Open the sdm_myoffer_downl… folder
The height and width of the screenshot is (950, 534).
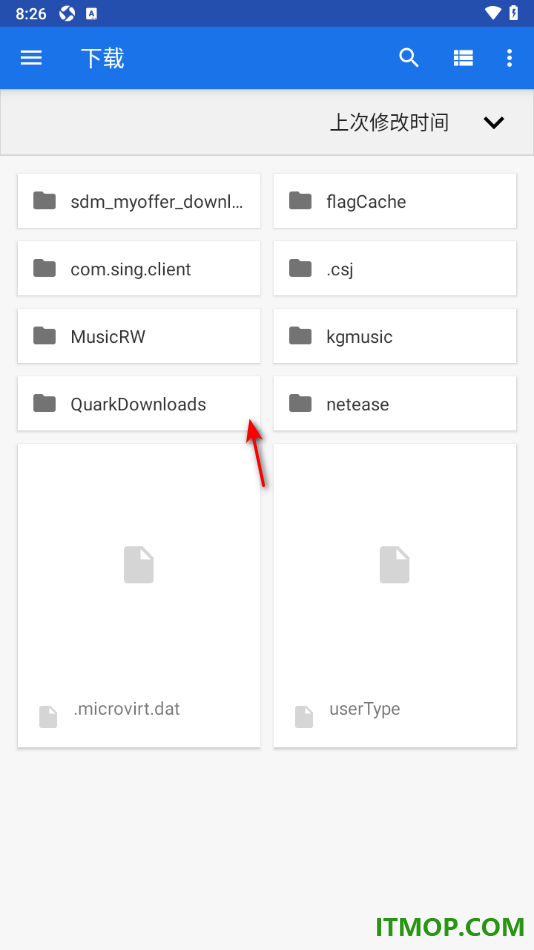click(139, 201)
